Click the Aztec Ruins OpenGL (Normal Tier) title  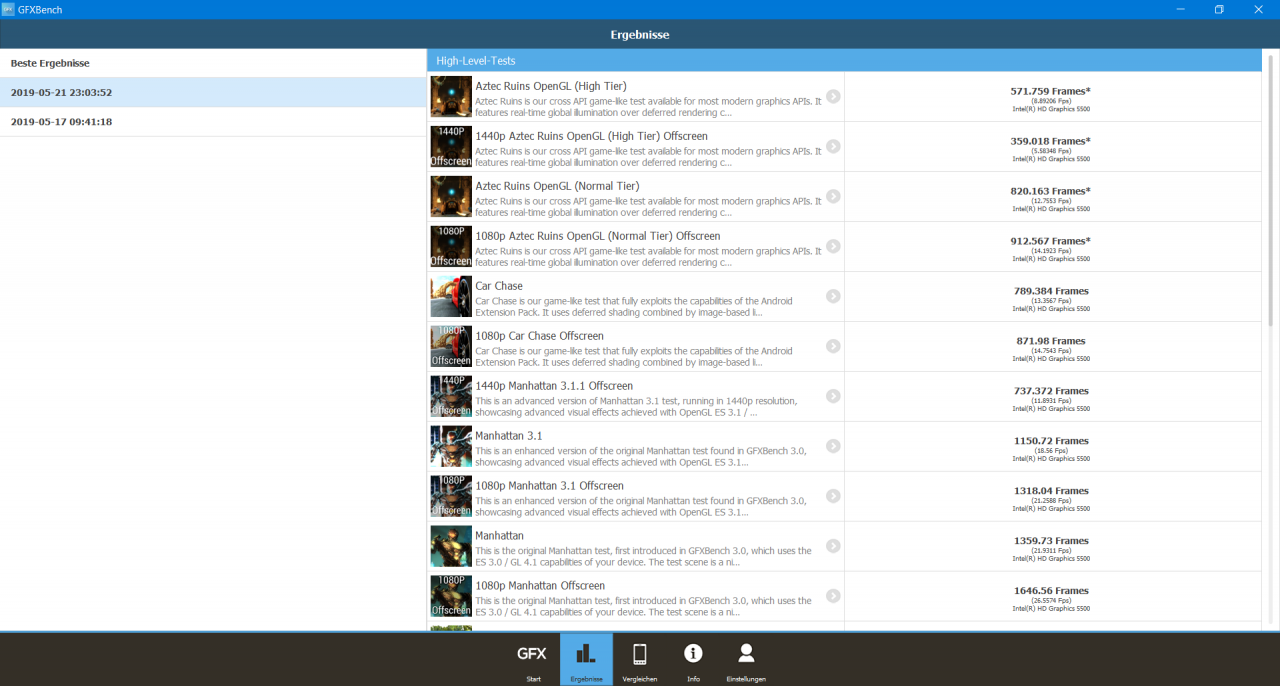pyautogui.click(x=557, y=186)
